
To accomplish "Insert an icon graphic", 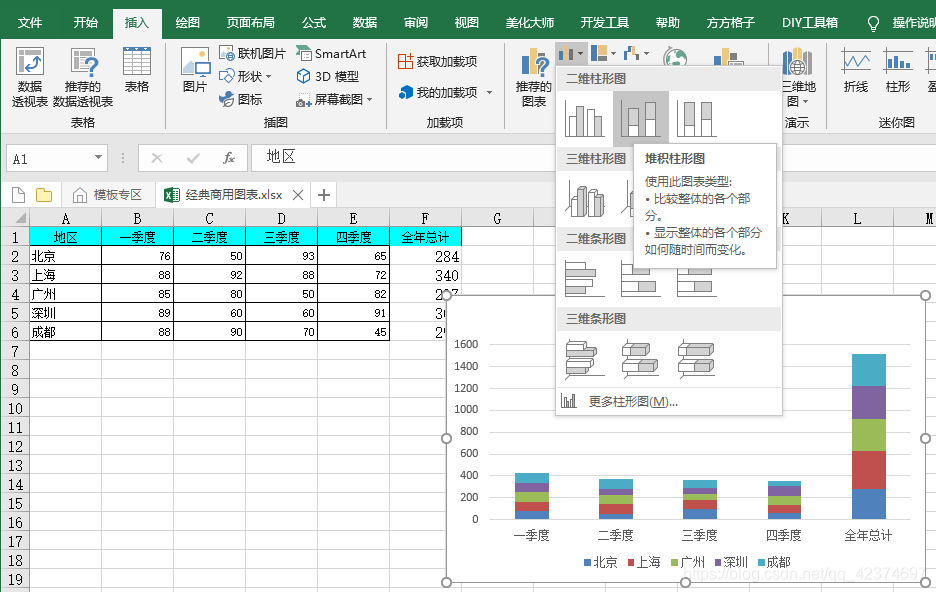I will tap(241, 99).
